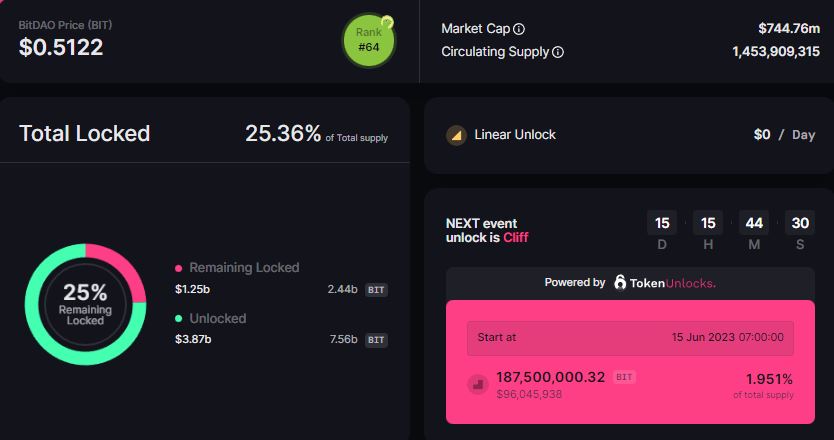
Task: Open the TokenUnlocks powered-by link
Action: coord(665,283)
